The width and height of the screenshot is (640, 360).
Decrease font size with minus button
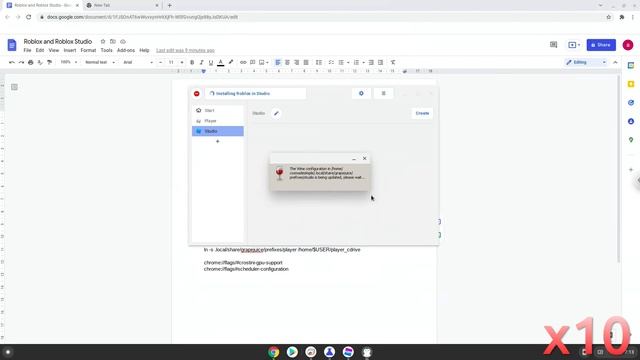coord(160,62)
